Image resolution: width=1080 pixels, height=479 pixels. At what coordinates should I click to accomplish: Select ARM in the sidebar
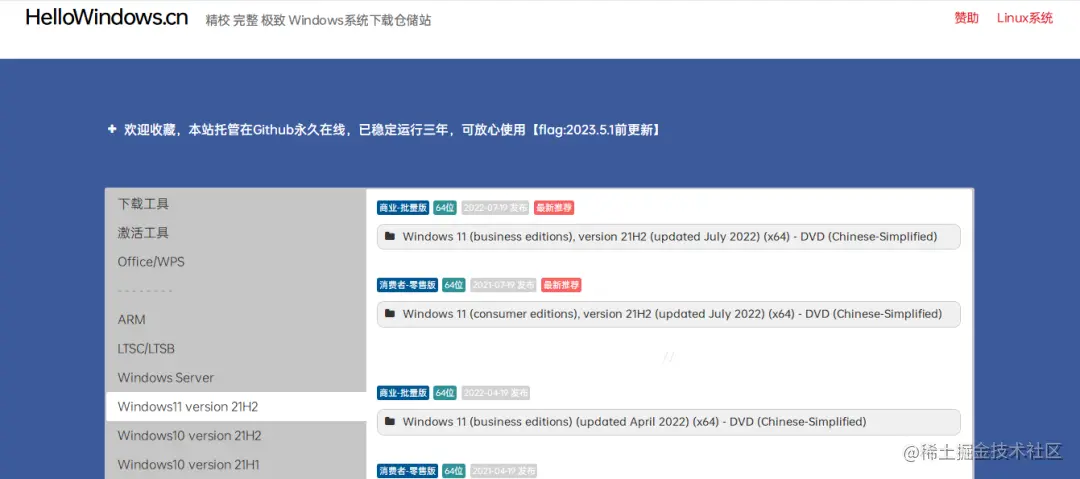point(132,320)
